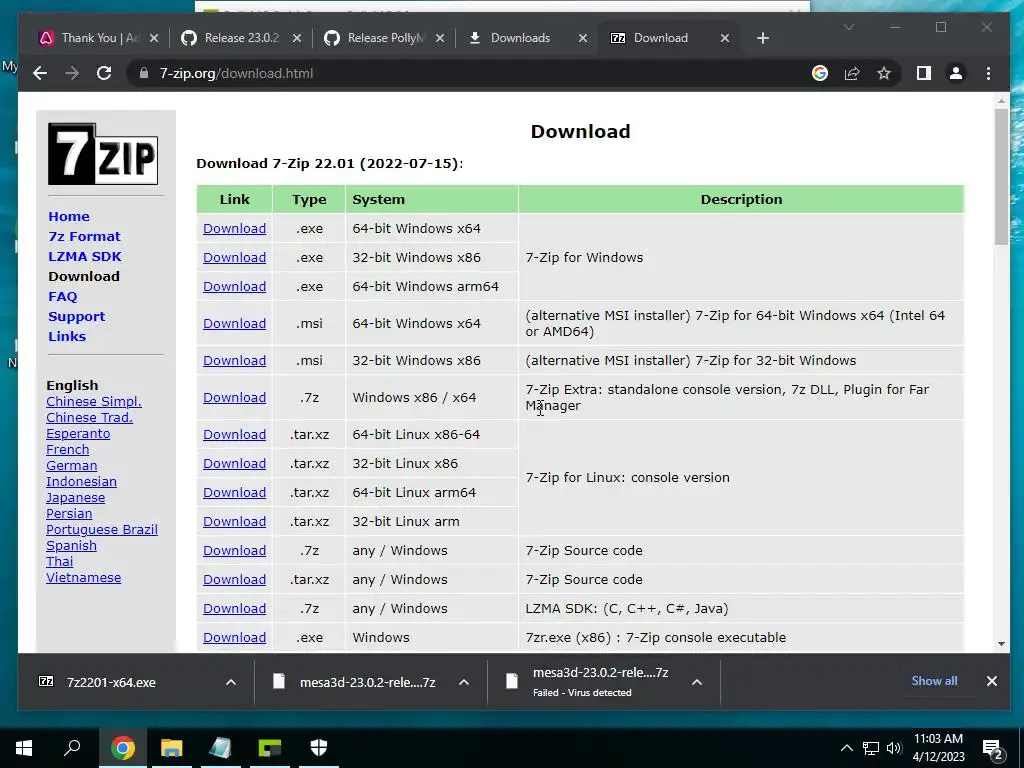The image size is (1024, 768).
Task: Switch language to Chinese Simpl.
Action: tap(93, 402)
